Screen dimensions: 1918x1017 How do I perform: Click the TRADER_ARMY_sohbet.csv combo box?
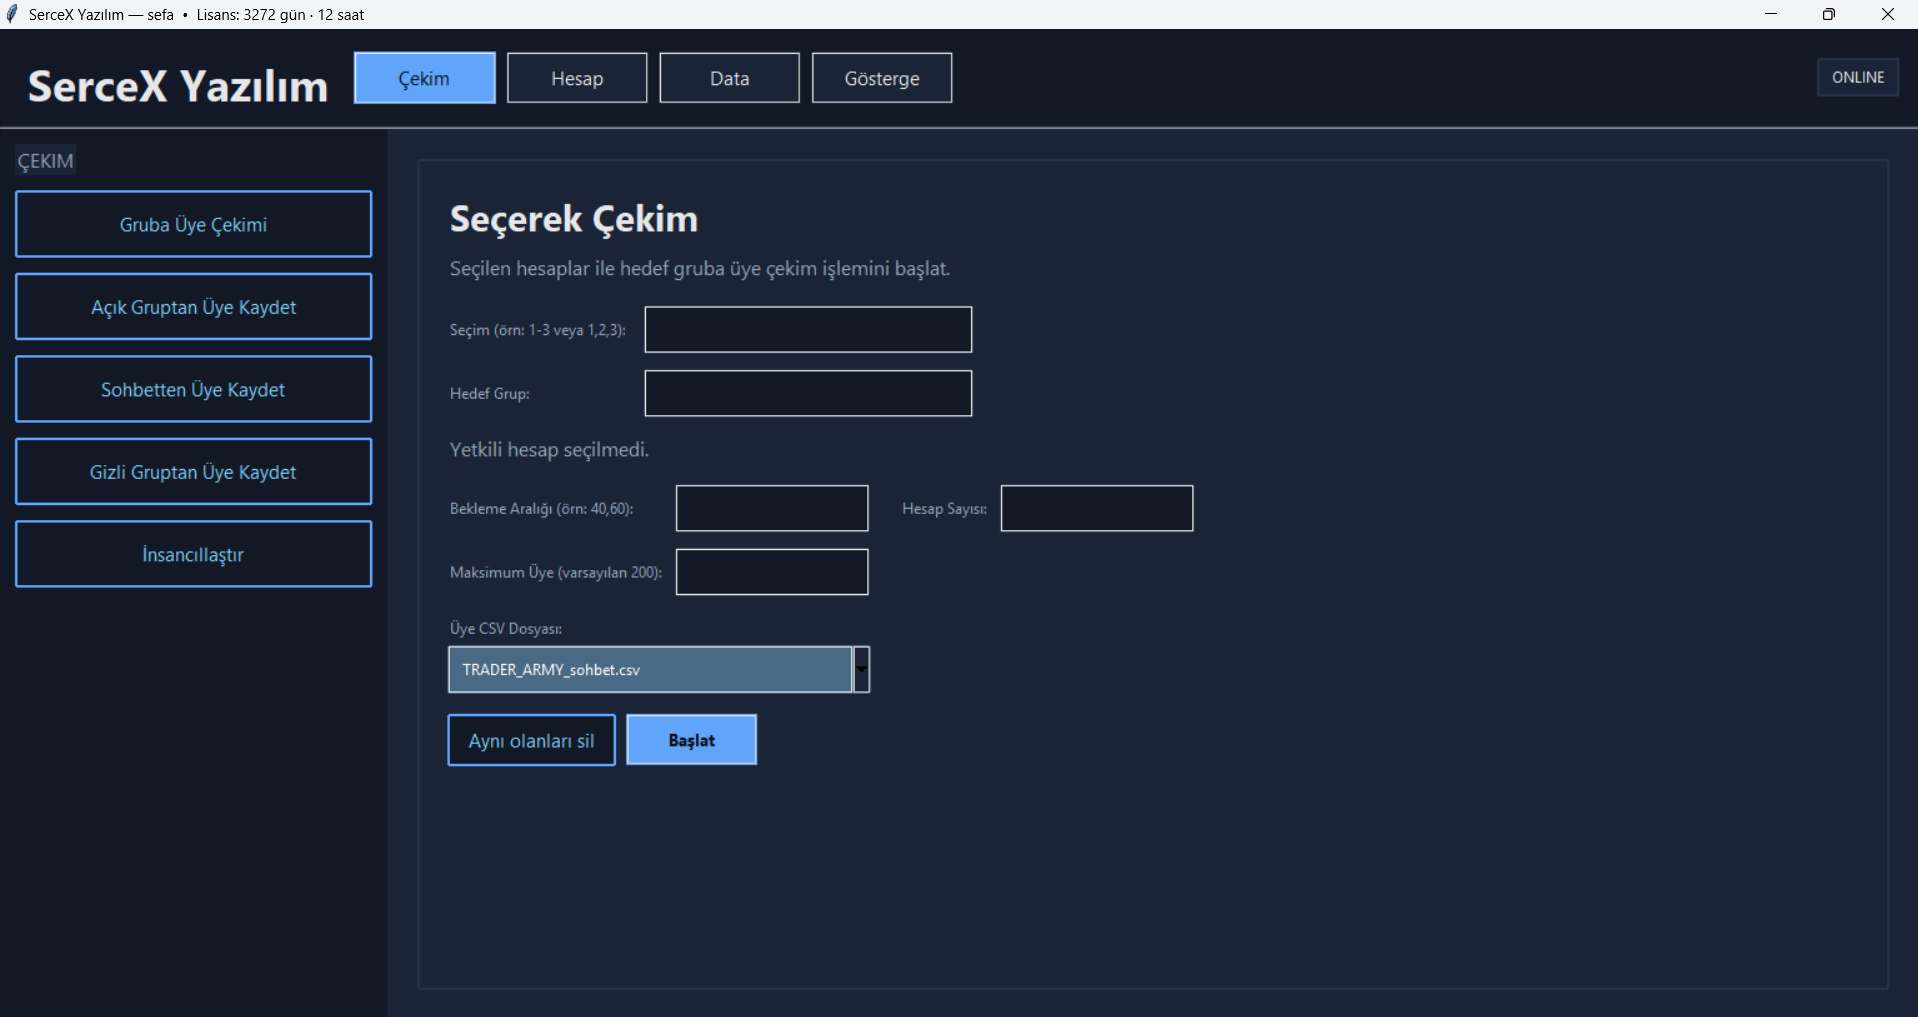tap(650, 669)
